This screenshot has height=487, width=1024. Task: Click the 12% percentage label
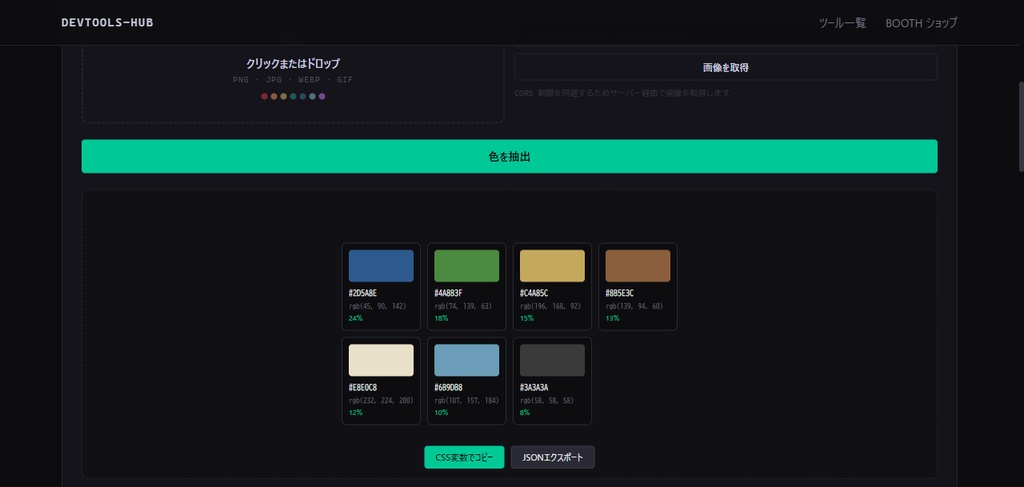pos(355,413)
